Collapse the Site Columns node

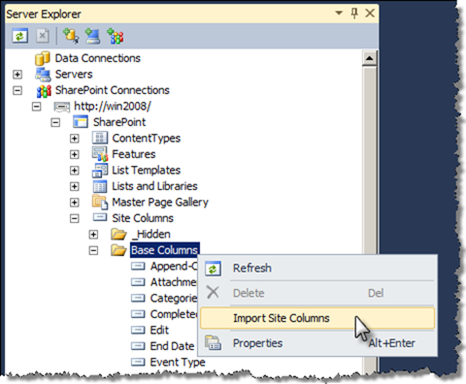coord(74,218)
